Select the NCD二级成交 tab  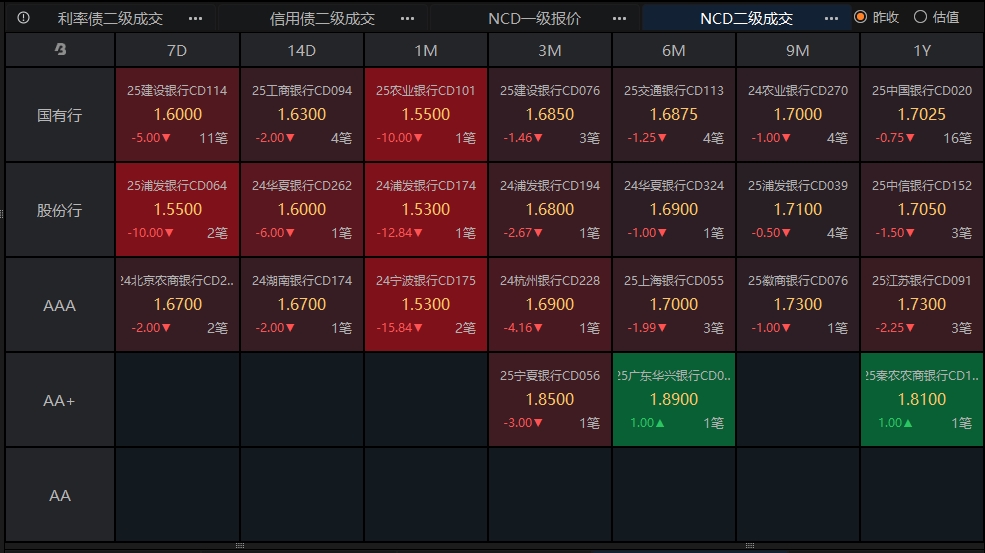pos(746,18)
